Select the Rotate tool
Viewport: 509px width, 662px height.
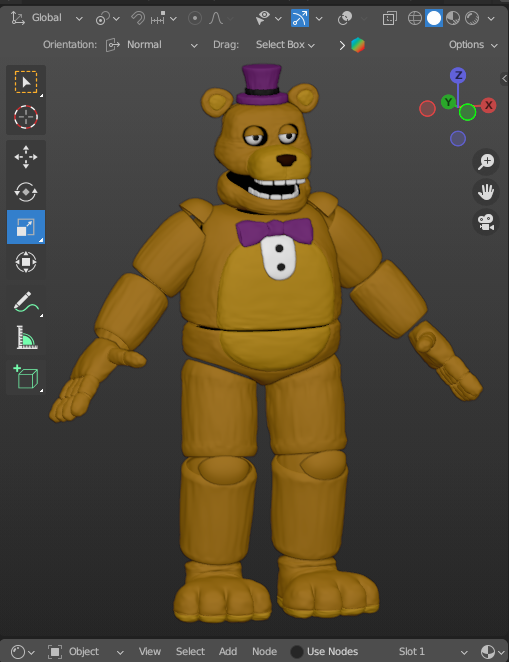26,192
